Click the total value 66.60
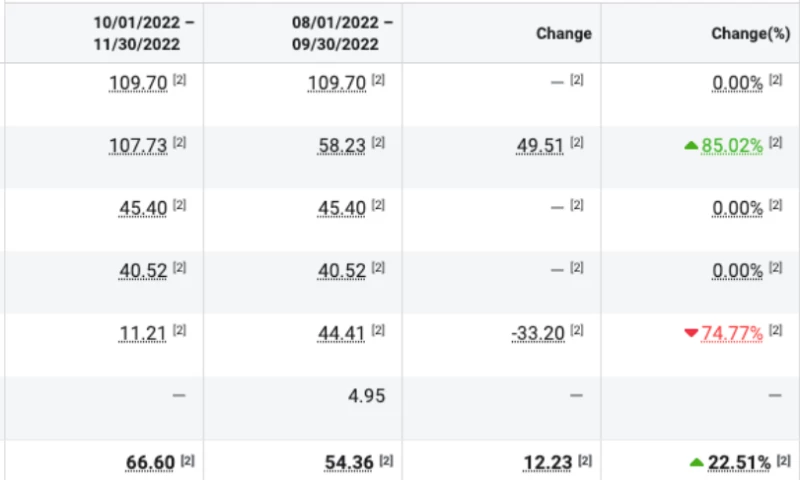Screen dimensions: 800x480 pyautogui.click(x=151, y=462)
